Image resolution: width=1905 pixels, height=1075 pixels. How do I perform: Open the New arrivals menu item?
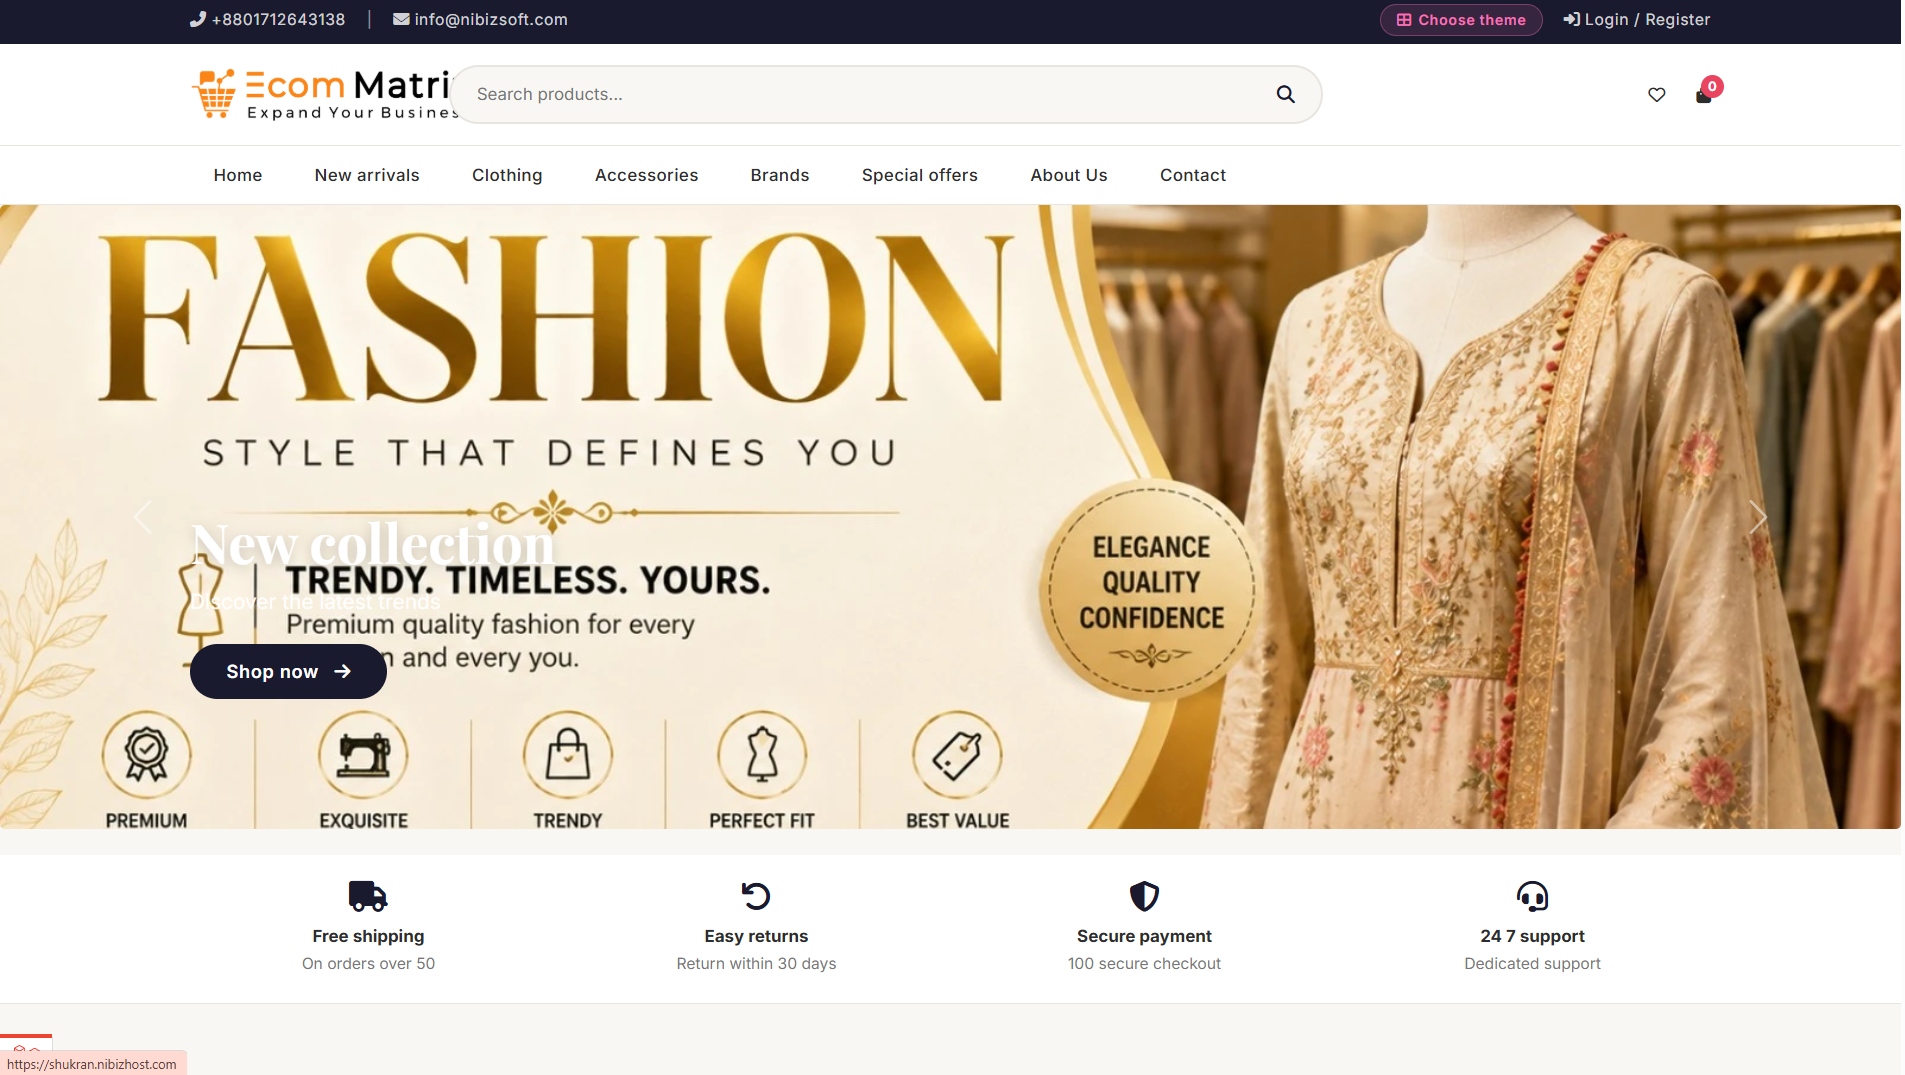pyautogui.click(x=367, y=175)
